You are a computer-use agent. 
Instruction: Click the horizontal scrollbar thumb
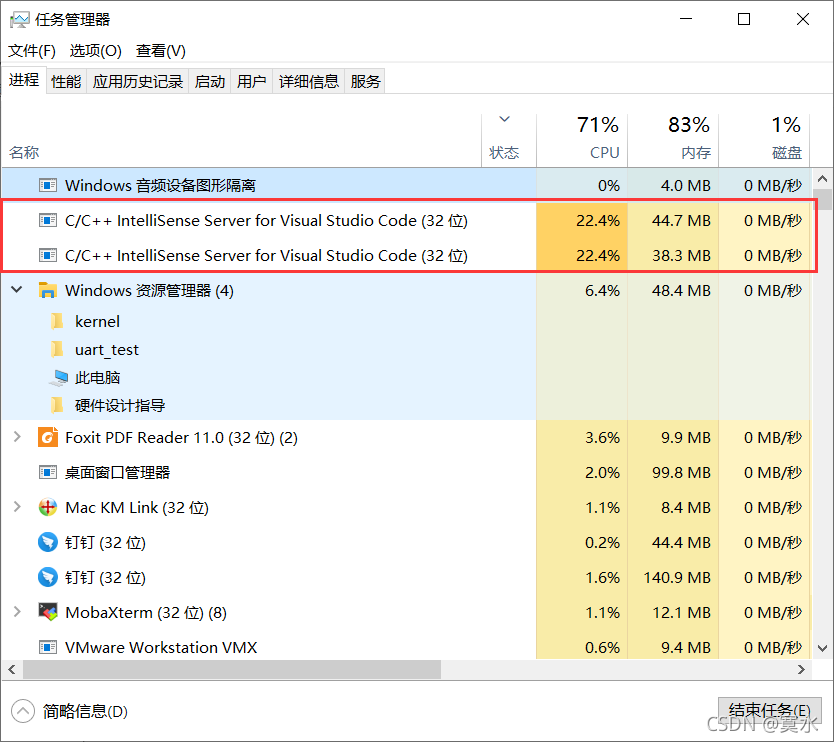point(231,669)
